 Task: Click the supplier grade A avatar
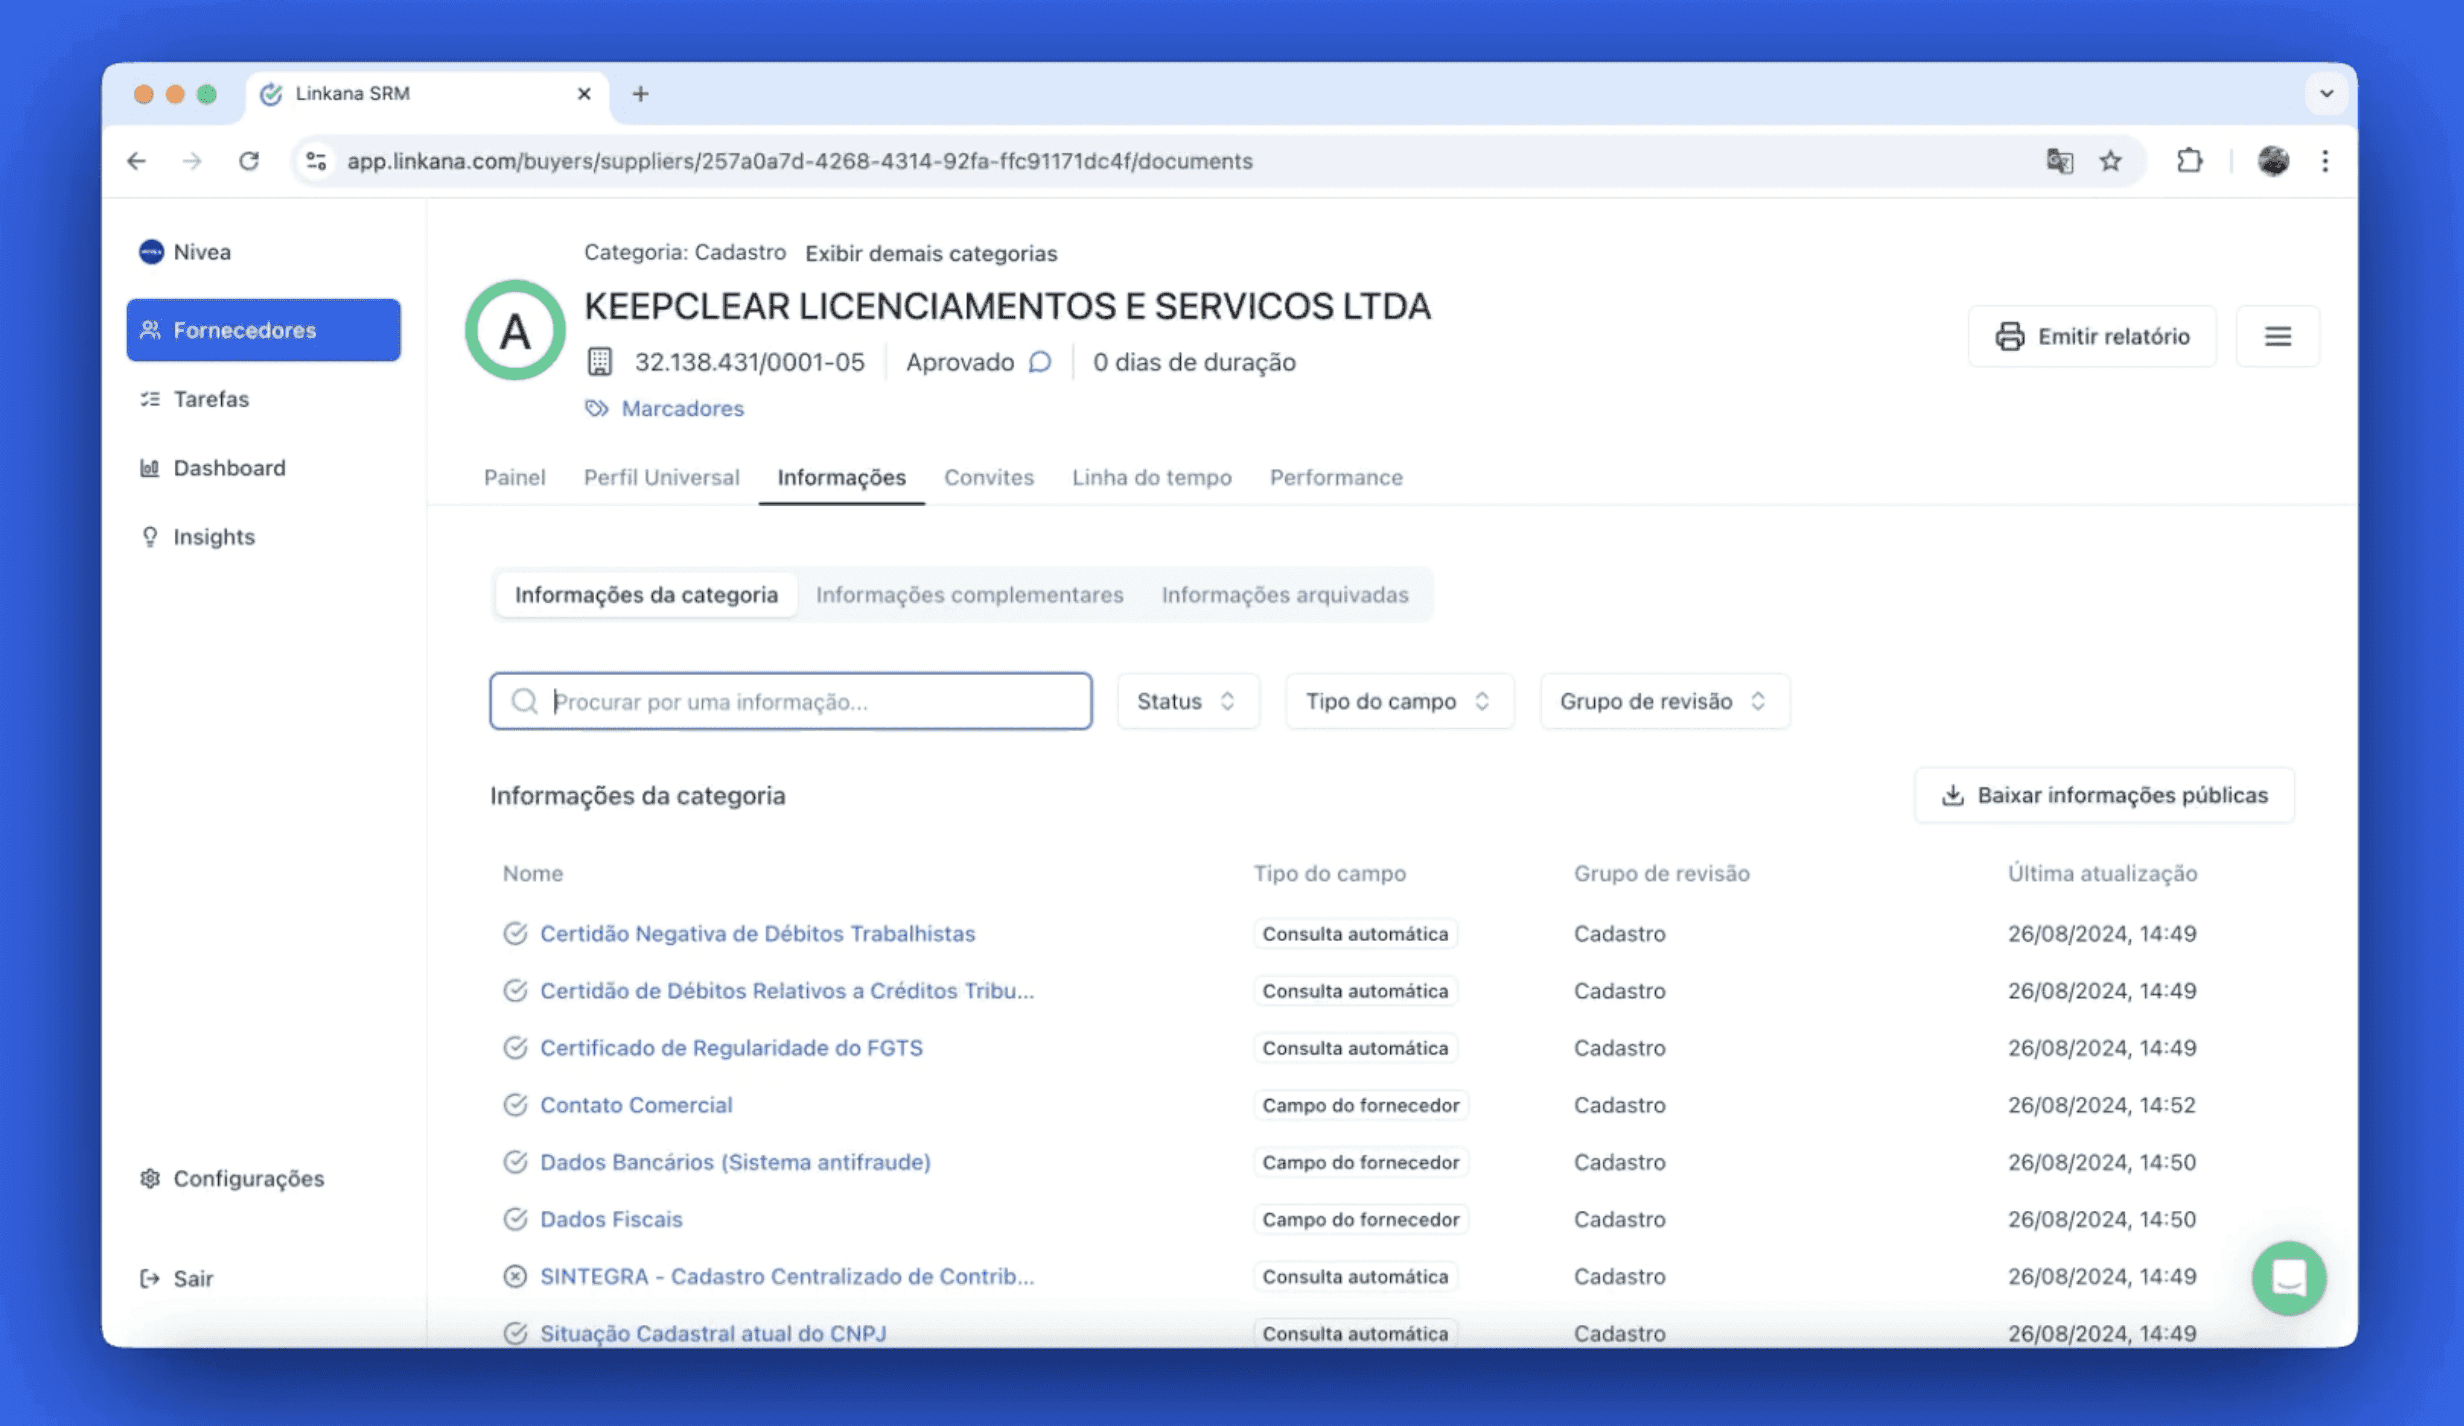[515, 330]
